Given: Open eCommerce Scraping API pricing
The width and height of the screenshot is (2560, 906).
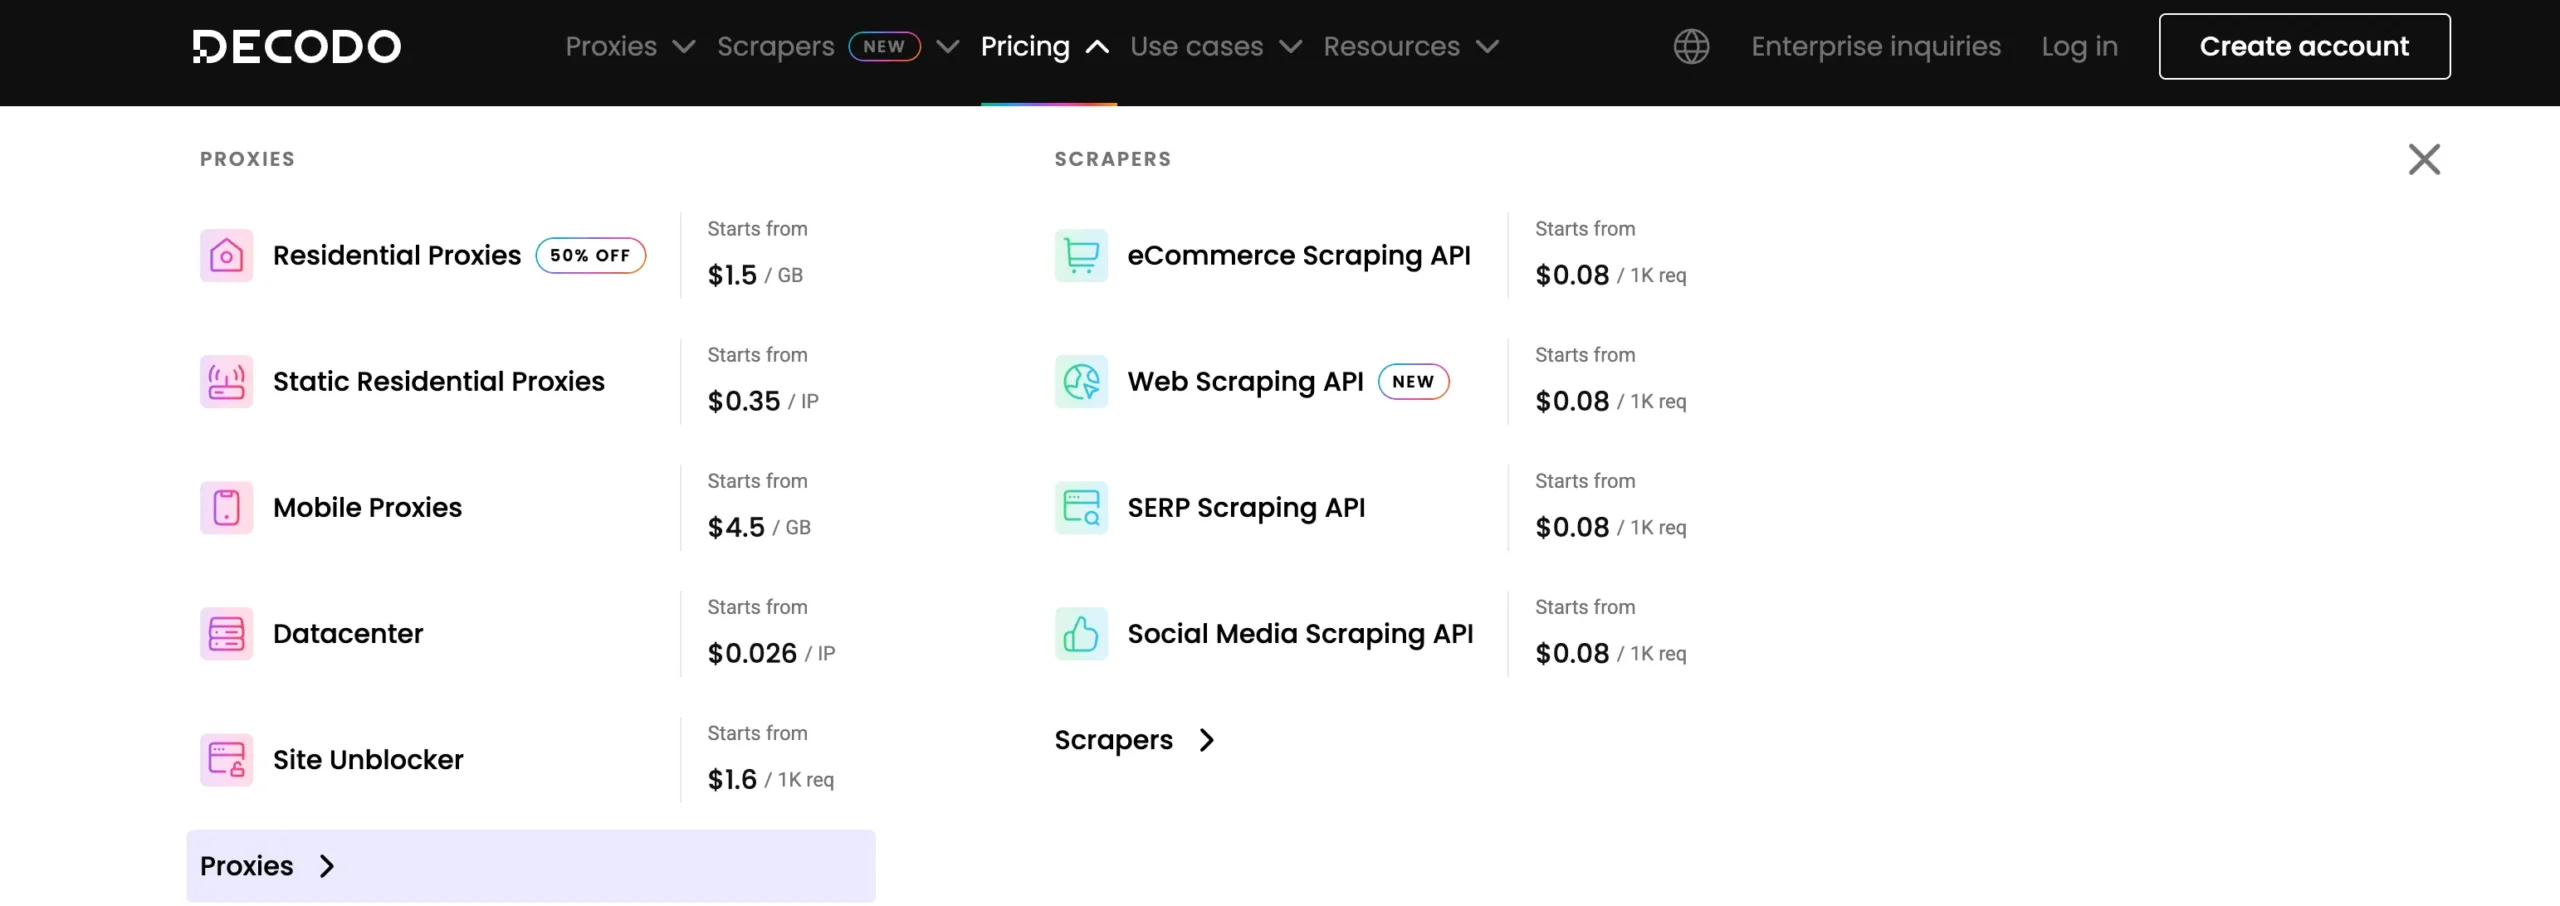Looking at the screenshot, I should pyautogui.click(x=1299, y=255).
